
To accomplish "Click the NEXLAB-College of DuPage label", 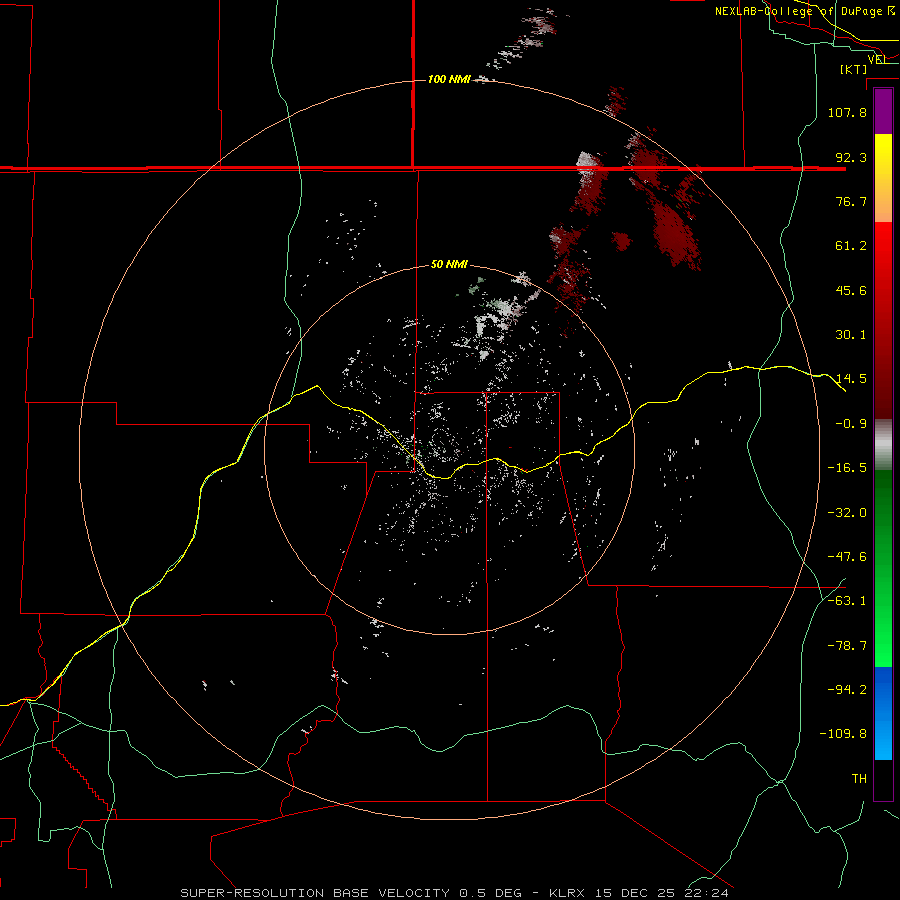I will (x=805, y=11).
